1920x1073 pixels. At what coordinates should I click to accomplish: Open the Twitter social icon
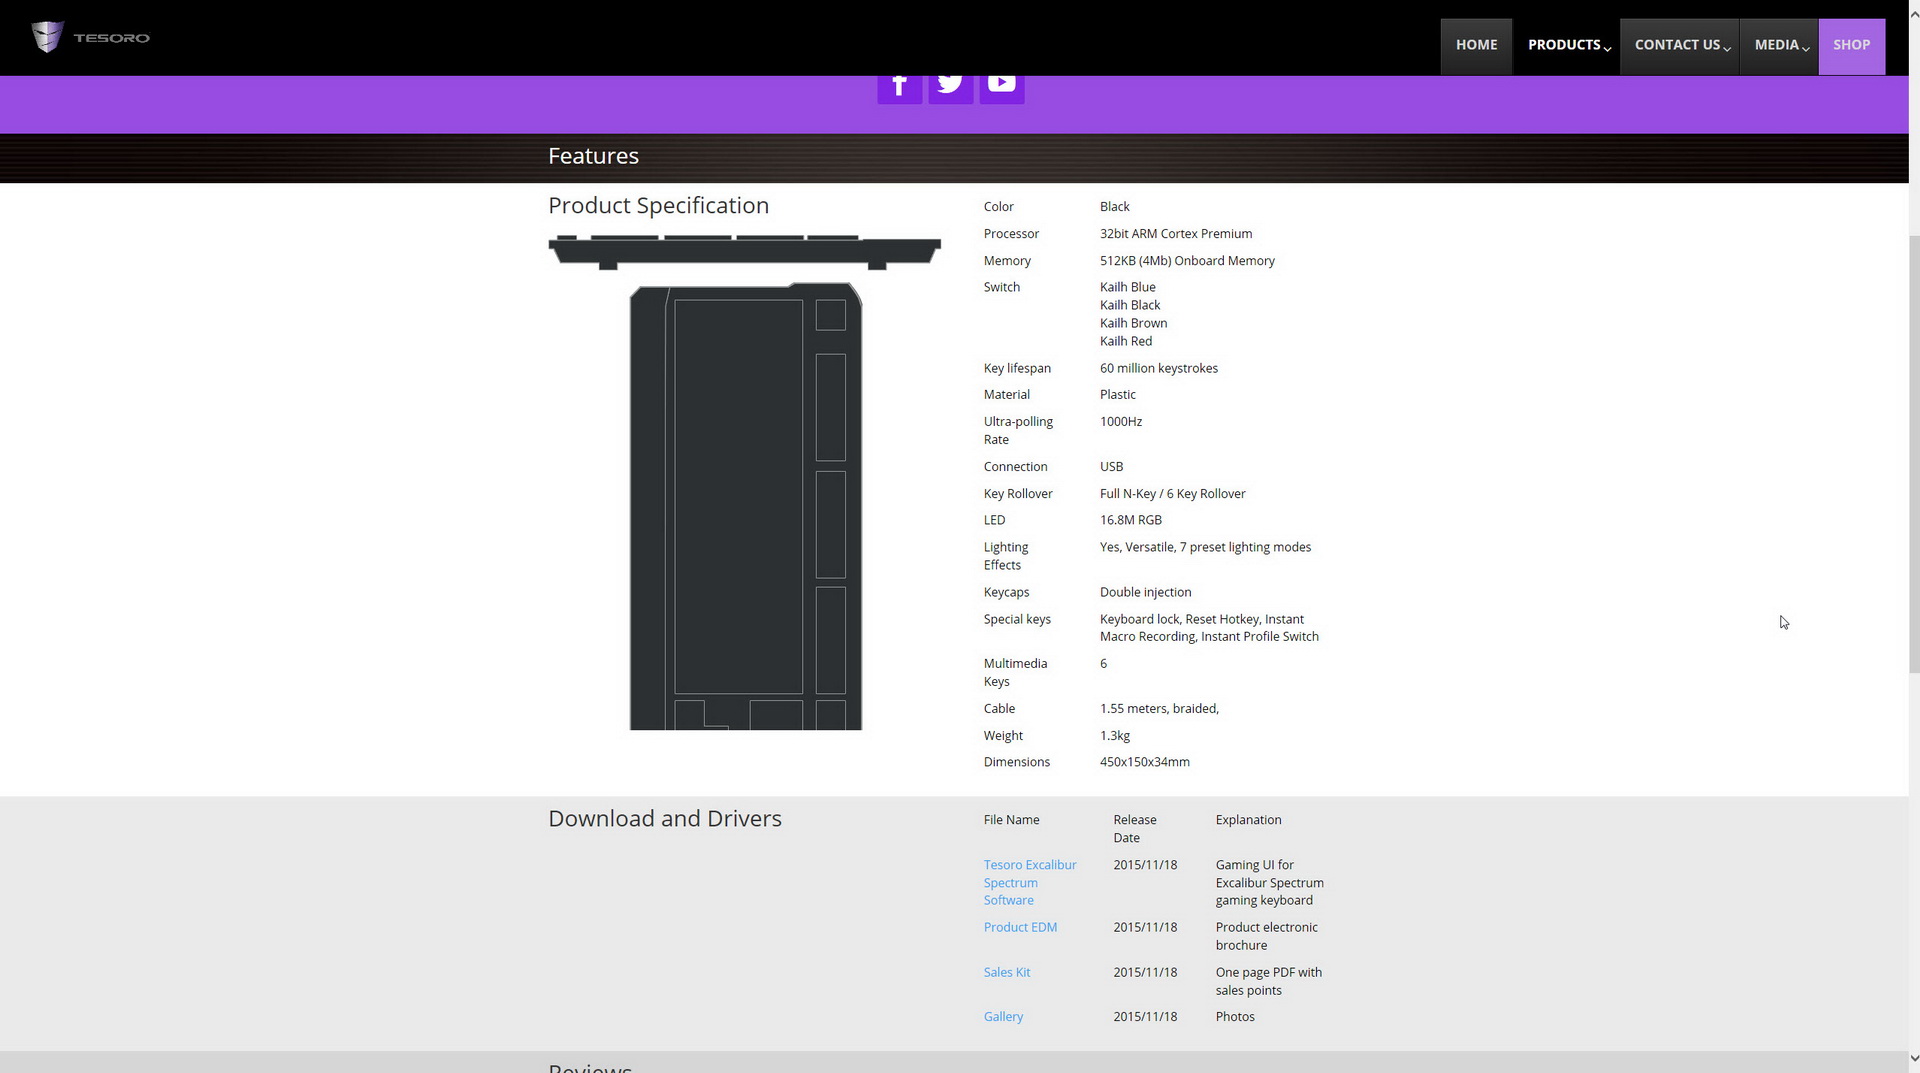[x=950, y=88]
